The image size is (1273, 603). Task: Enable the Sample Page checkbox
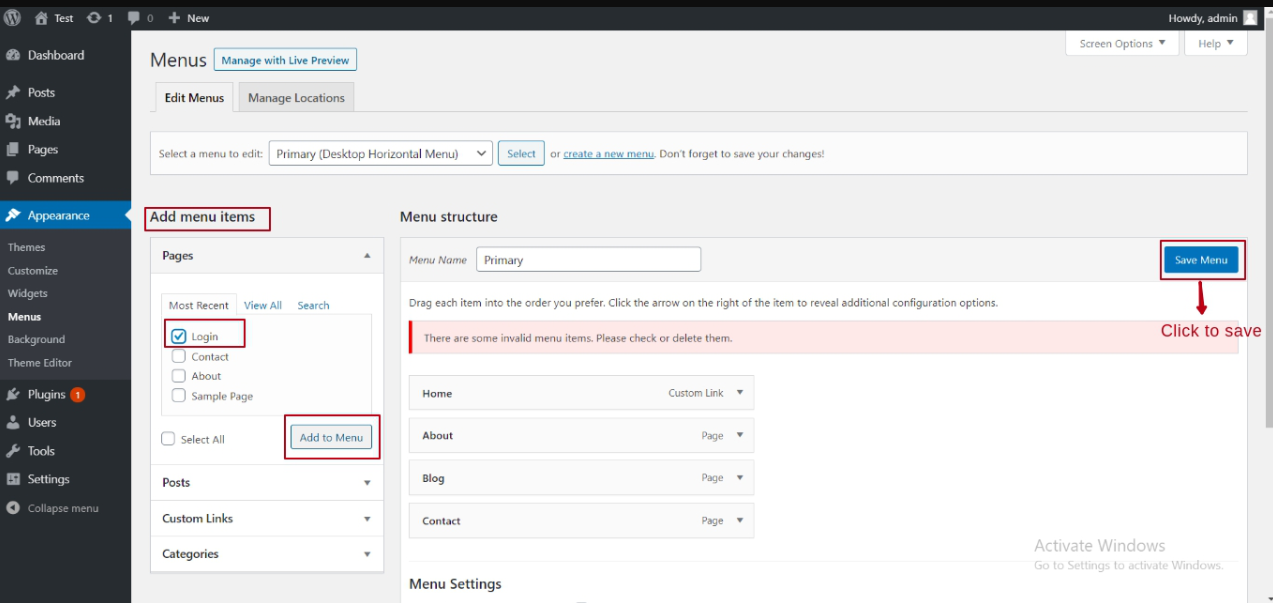point(178,395)
